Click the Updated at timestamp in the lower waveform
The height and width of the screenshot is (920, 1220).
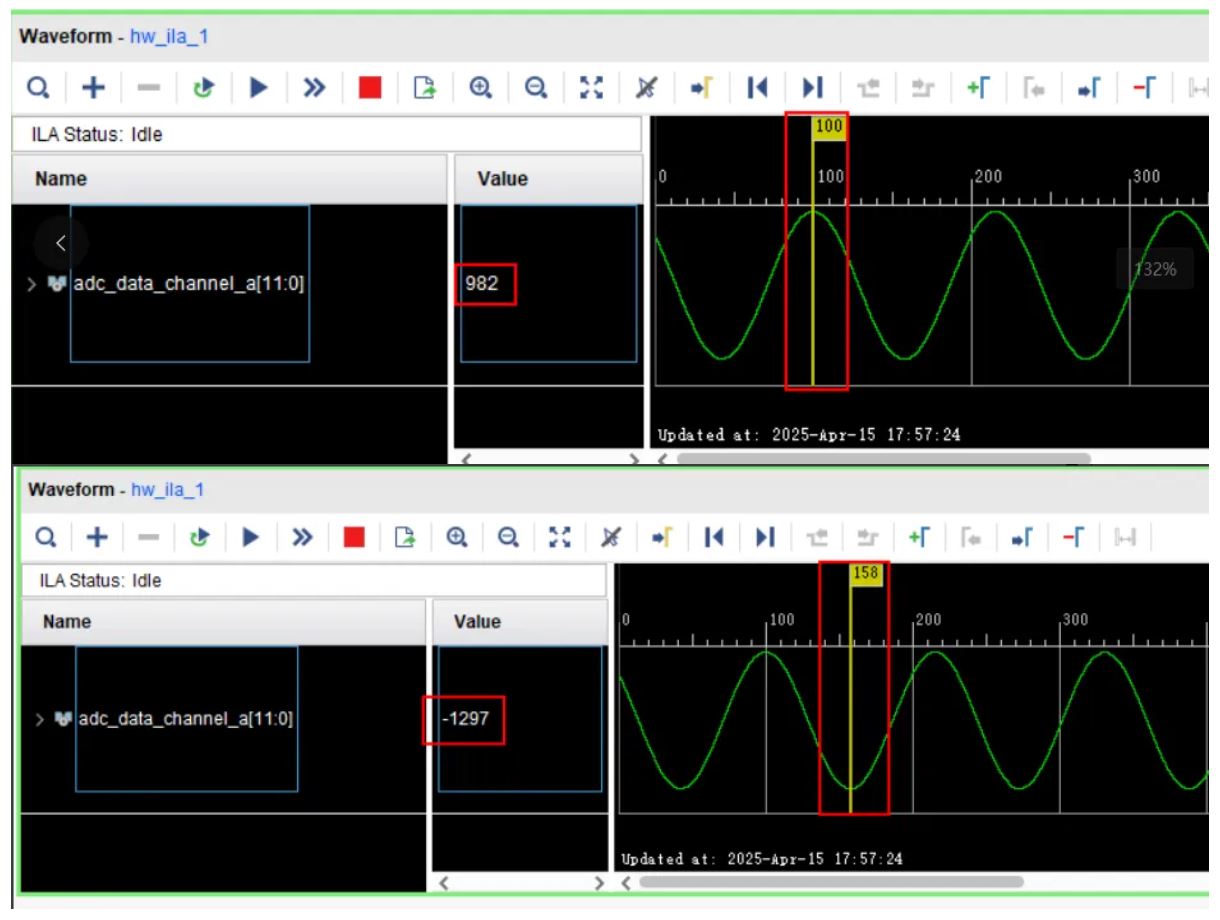coord(762,859)
